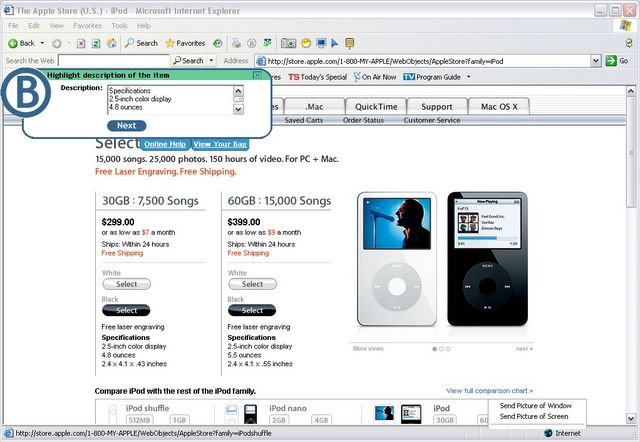Click the Description box scroll-down arrow
Viewport: 640px width, 442px height.
click(x=238, y=109)
